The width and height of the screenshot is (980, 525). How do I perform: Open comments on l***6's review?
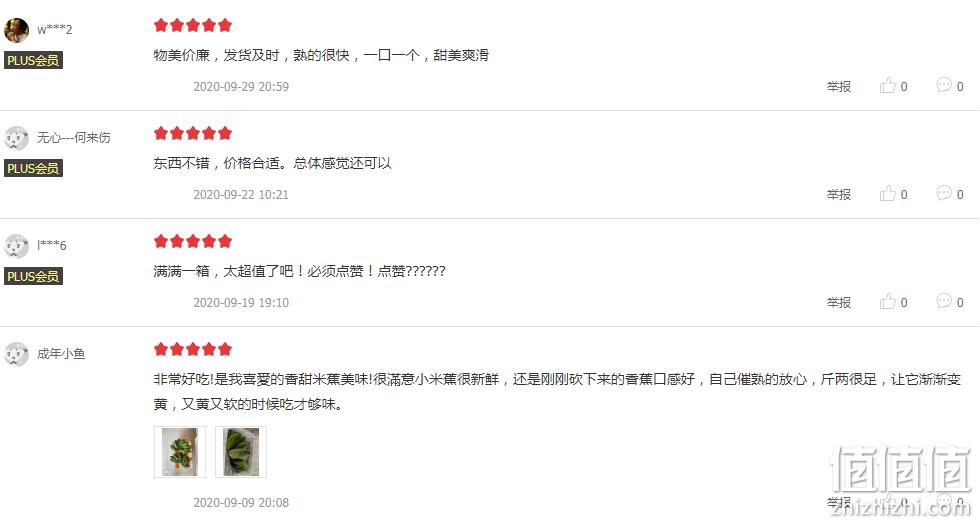tap(949, 302)
